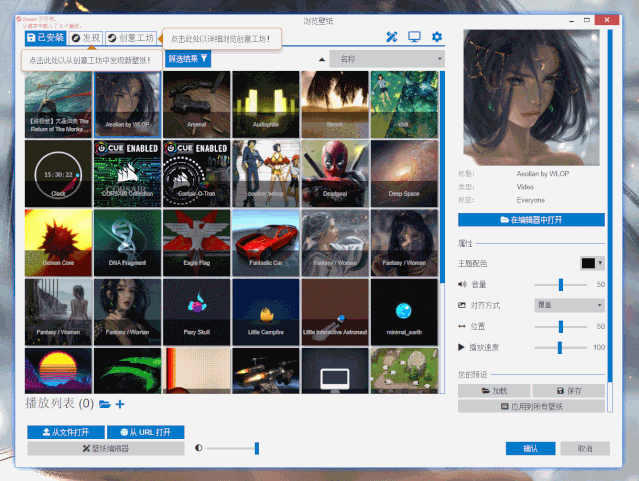Adjust the 位置 position slider
This screenshot has height=481, width=639.
(x=561, y=327)
